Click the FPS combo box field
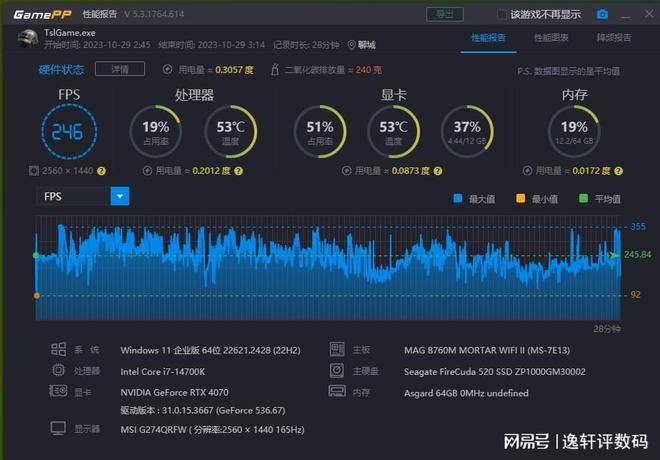Screen dimensions: 660x460 [x=83, y=197]
